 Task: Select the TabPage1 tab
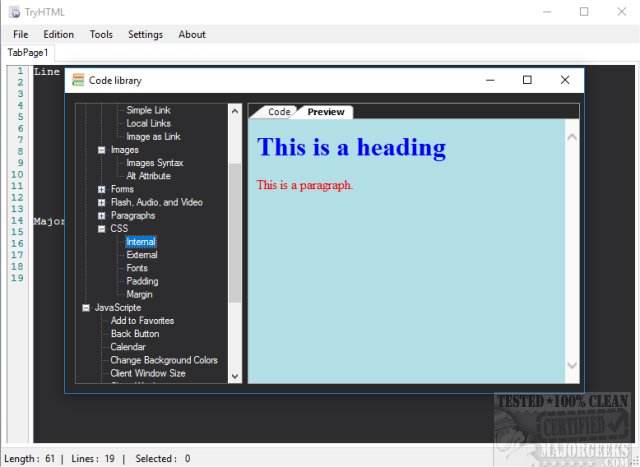point(28,53)
